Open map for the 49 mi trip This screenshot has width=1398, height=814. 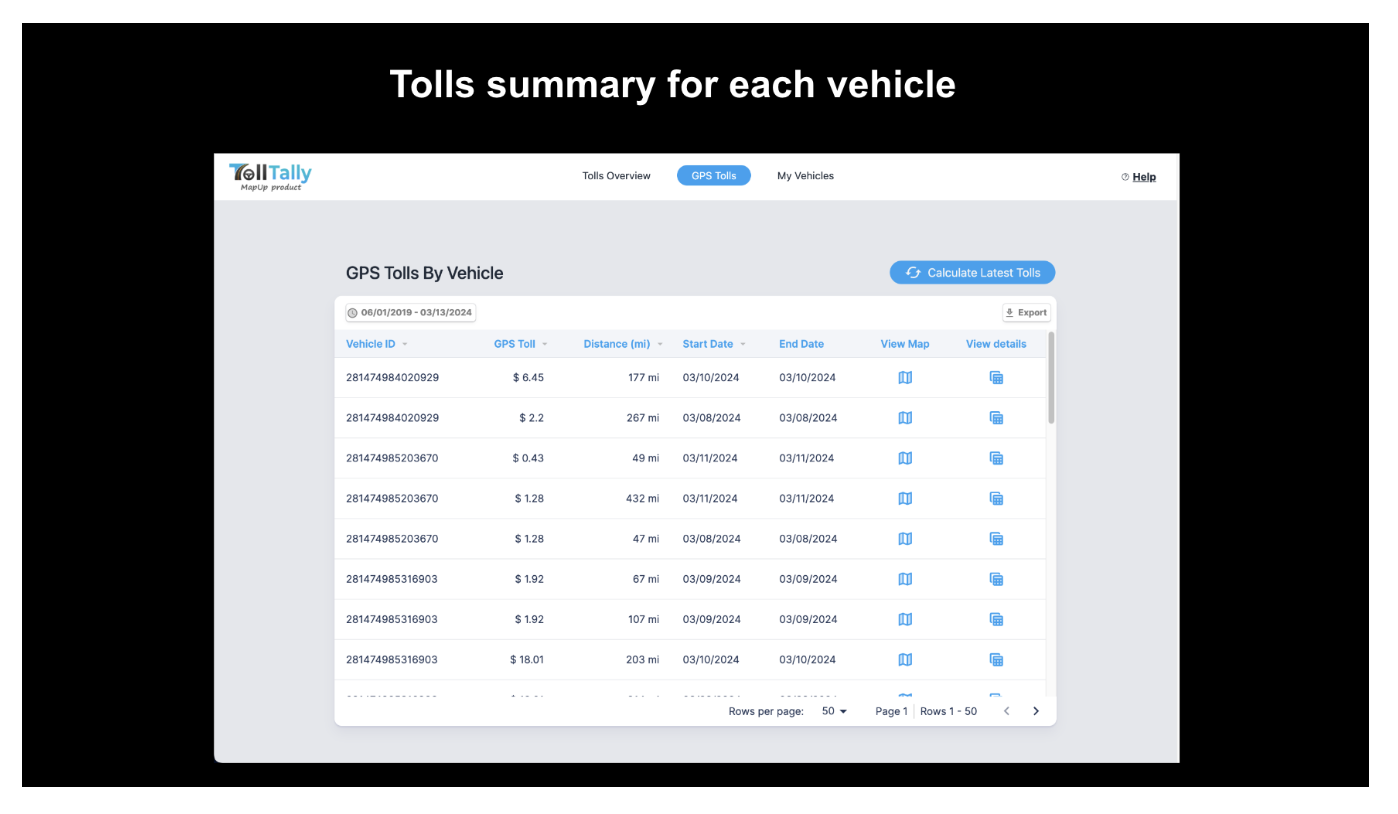pos(905,458)
